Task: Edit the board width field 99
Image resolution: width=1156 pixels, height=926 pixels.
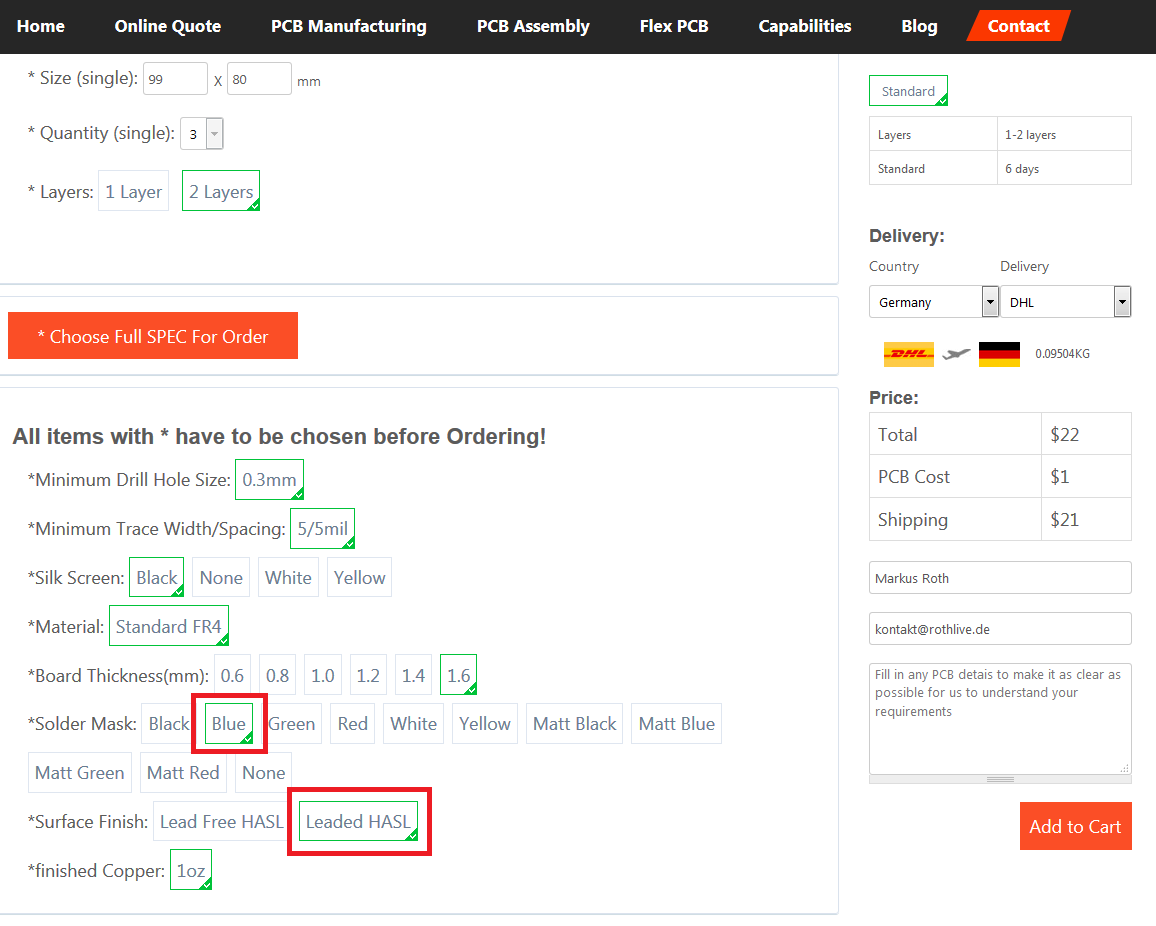Action: pyautogui.click(x=175, y=79)
